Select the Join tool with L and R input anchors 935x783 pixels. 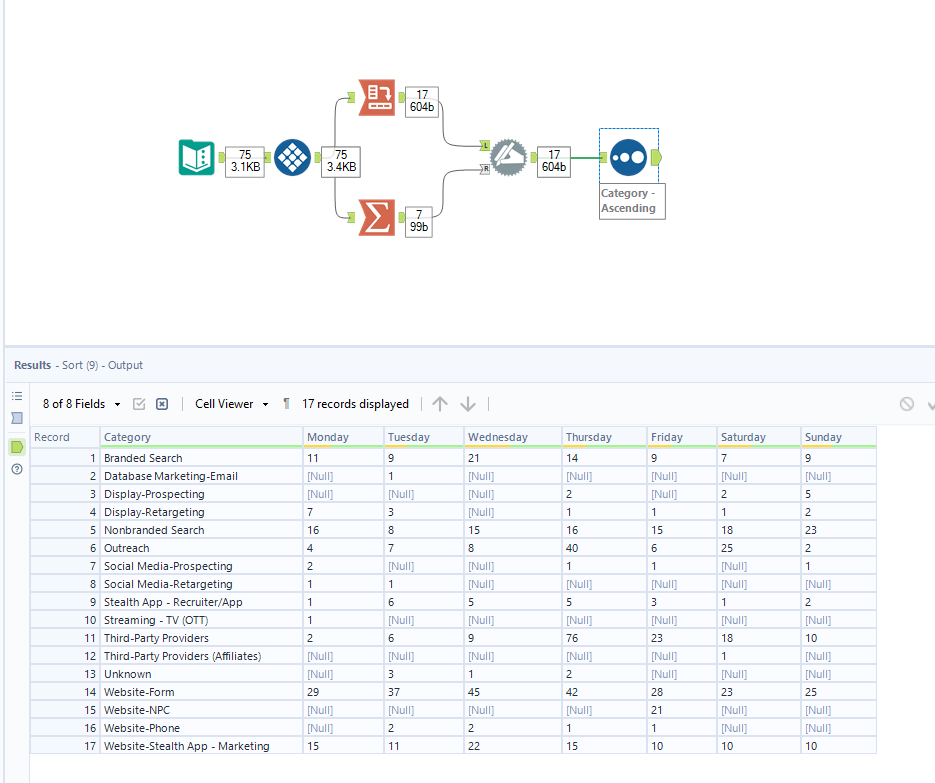click(508, 157)
